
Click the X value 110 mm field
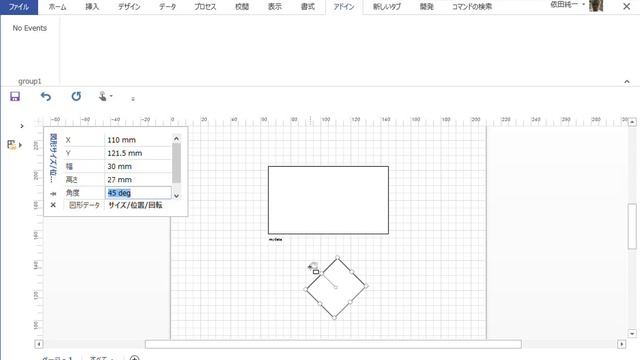click(x=138, y=140)
